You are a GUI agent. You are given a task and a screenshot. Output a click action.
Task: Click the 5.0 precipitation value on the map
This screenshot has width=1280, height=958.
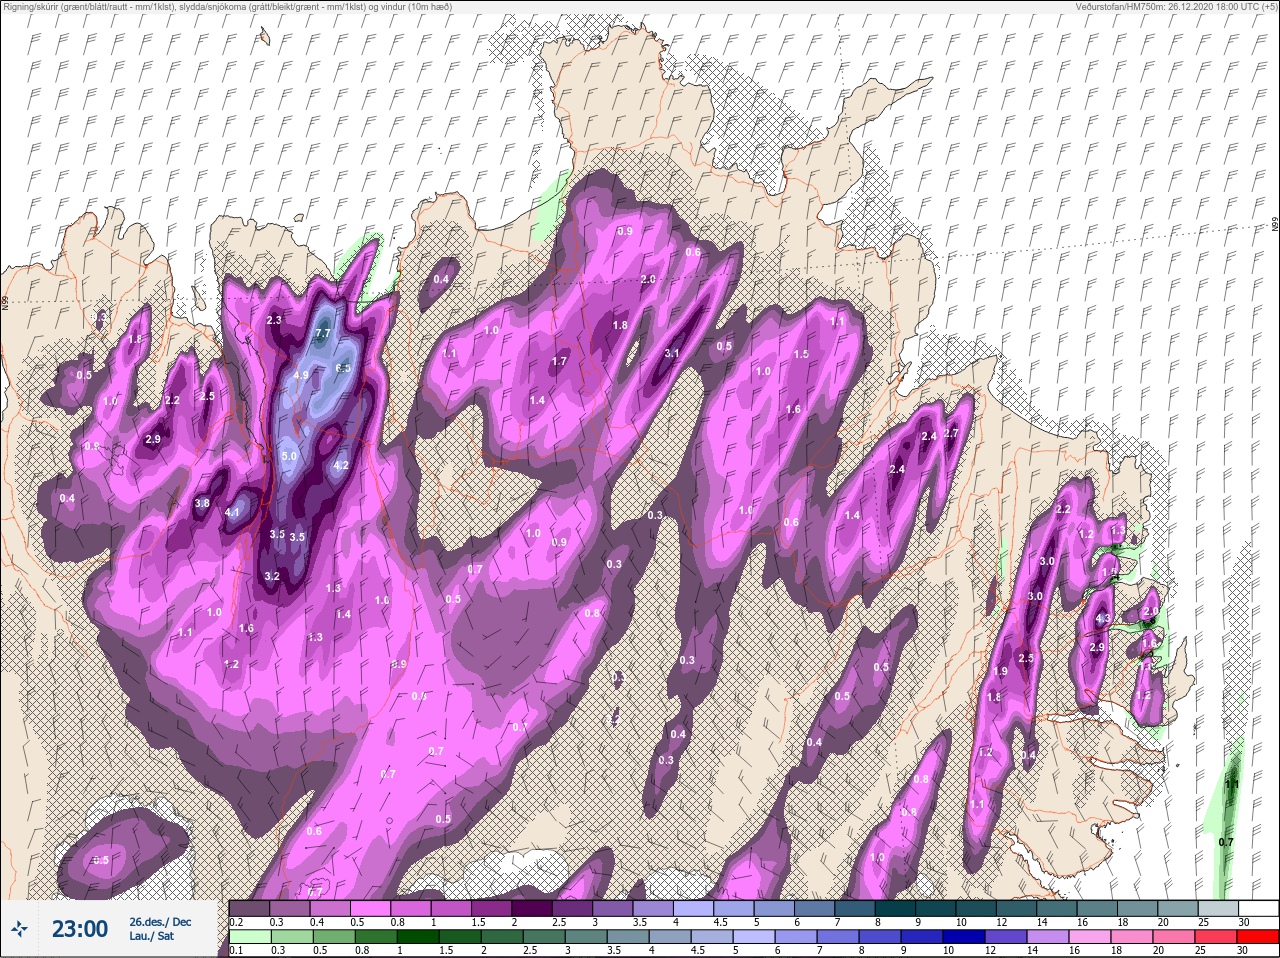click(289, 456)
